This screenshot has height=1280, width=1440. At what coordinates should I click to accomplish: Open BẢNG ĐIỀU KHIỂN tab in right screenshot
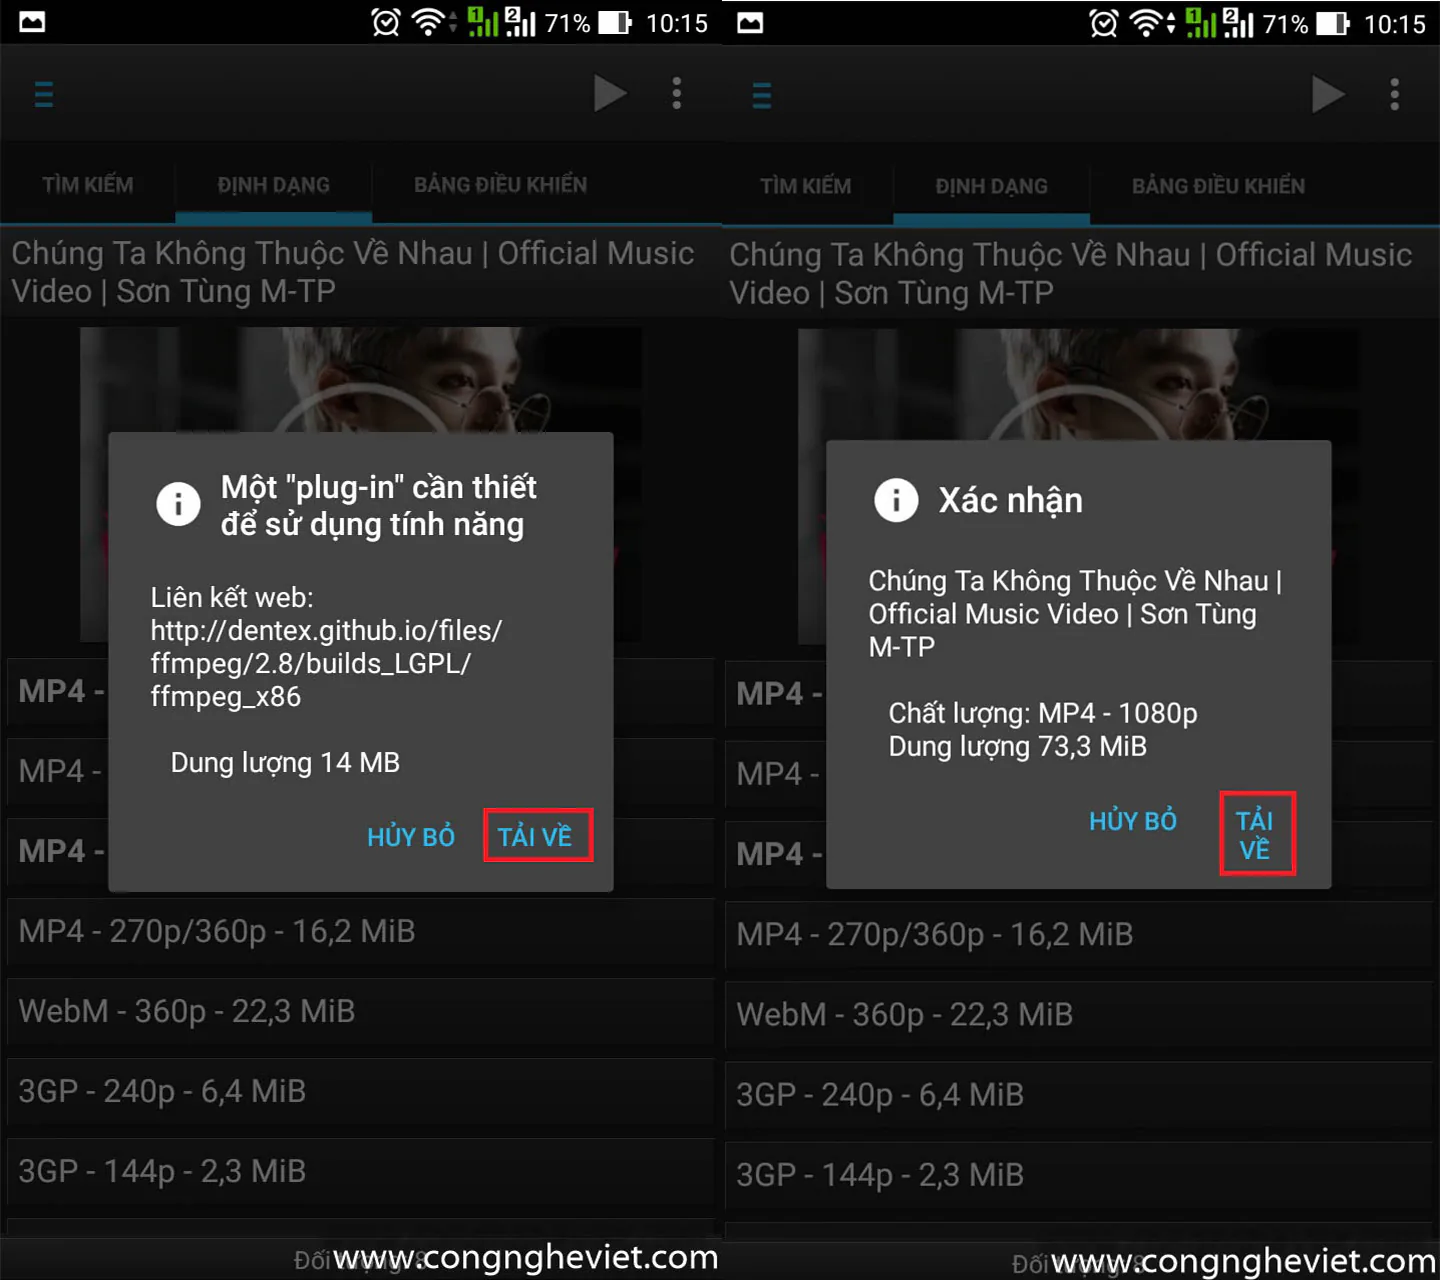click(1218, 186)
